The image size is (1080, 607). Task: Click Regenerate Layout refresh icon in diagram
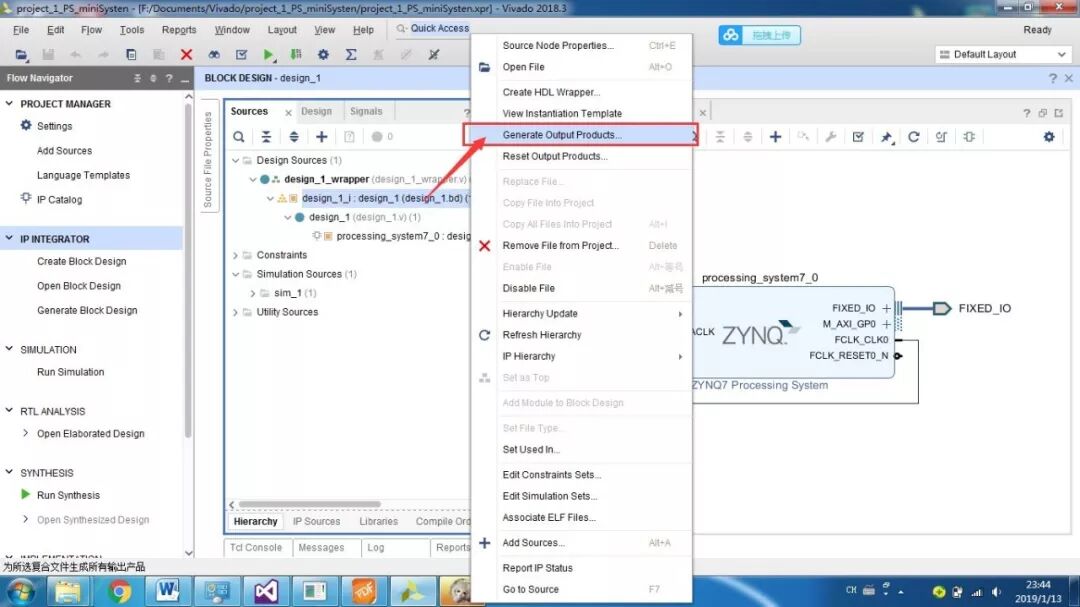(x=913, y=136)
